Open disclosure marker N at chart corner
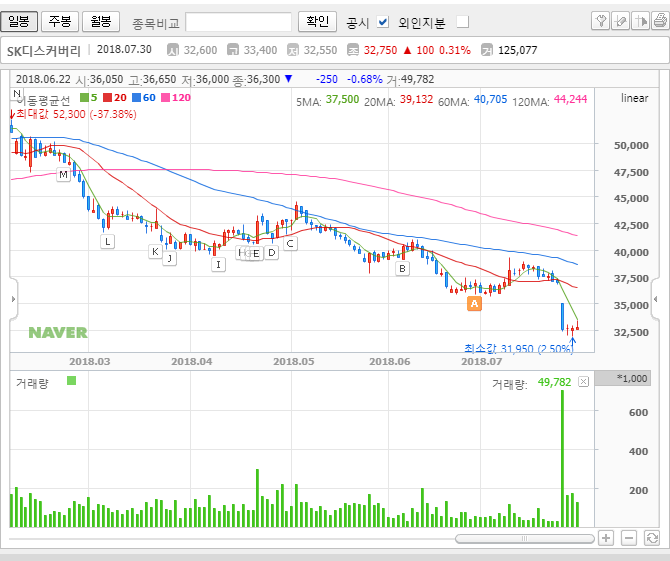The image size is (670, 561). (x=17, y=94)
